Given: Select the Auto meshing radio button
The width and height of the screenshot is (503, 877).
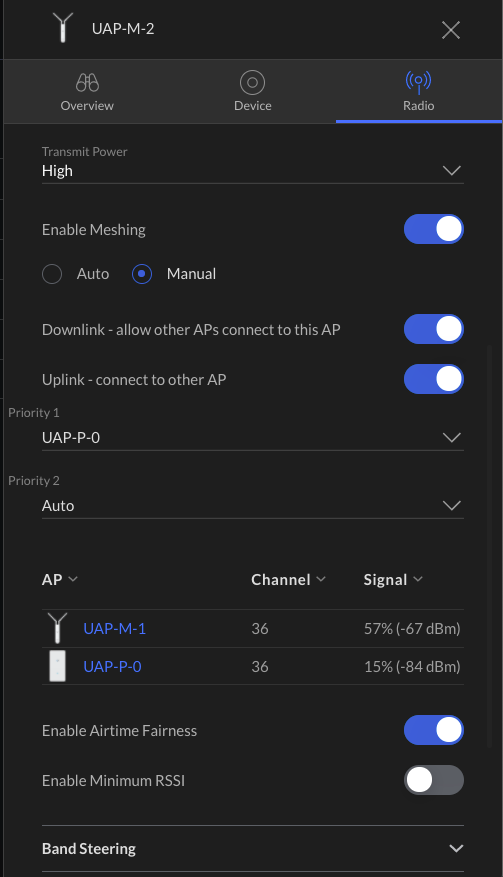Looking at the screenshot, I should [52, 274].
